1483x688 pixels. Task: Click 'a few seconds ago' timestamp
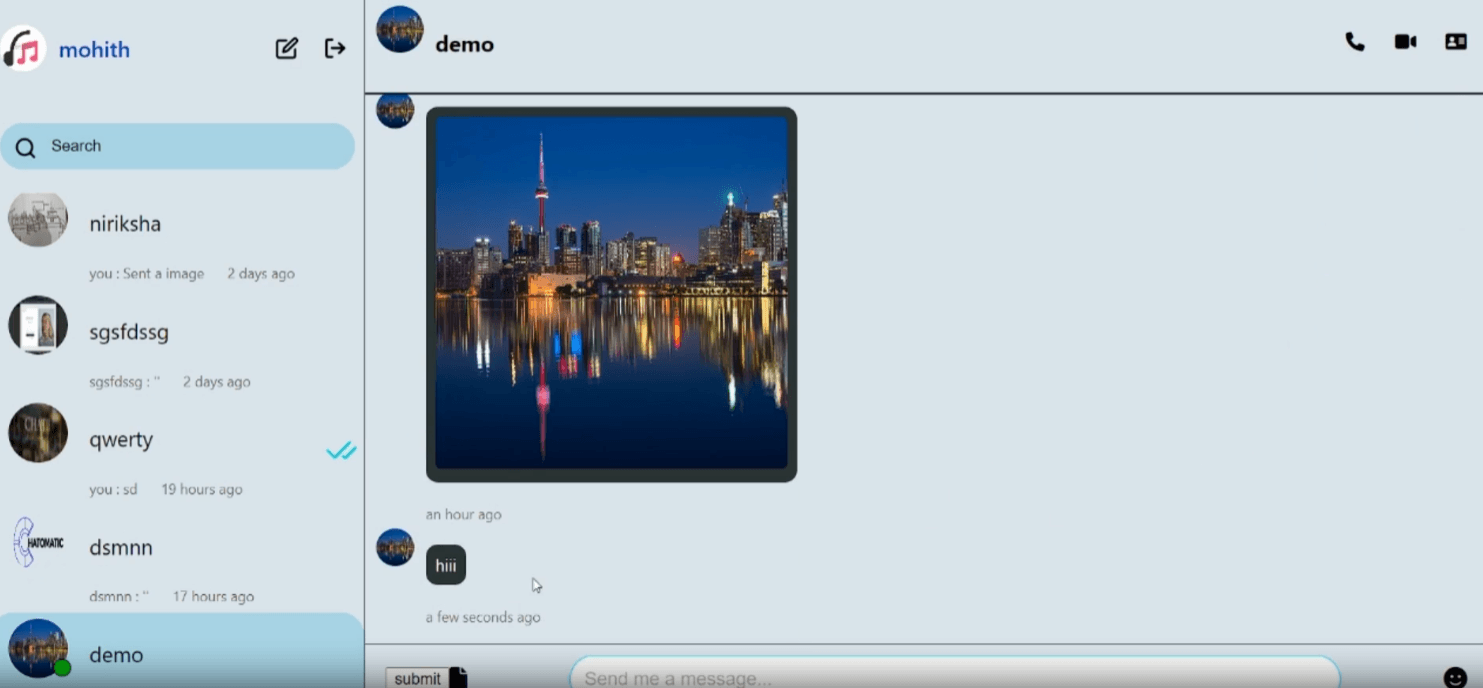(483, 617)
